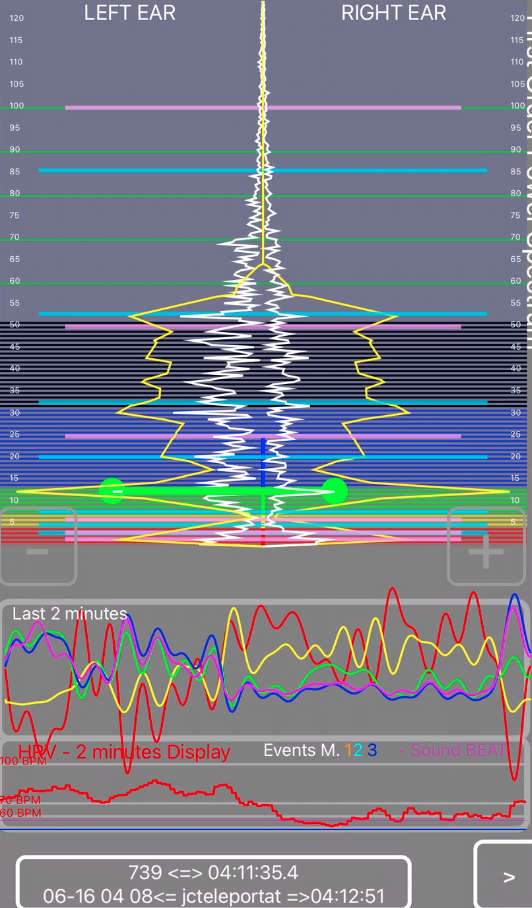The height and width of the screenshot is (908, 532).
Task: Click event marker number 1
Action: coord(348,750)
